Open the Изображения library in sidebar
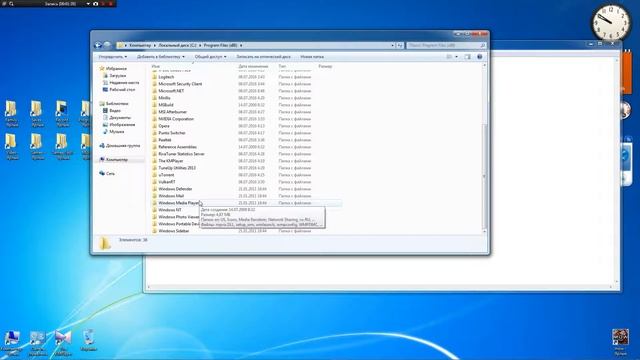The height and width of the screenshot is (360, 640). (122, 124)
